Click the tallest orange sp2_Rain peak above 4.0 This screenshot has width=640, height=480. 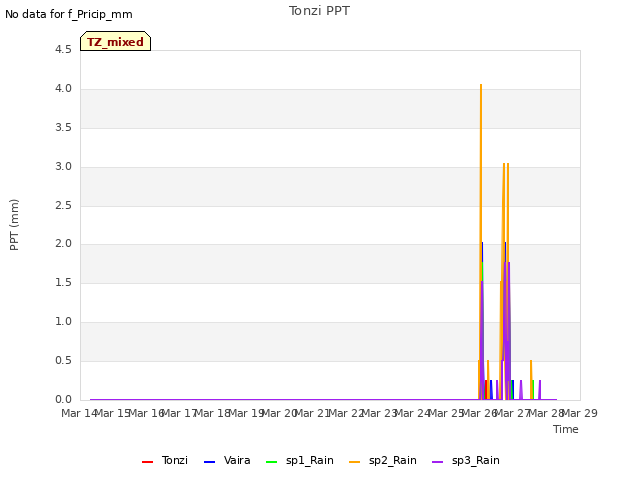[481, 86]
